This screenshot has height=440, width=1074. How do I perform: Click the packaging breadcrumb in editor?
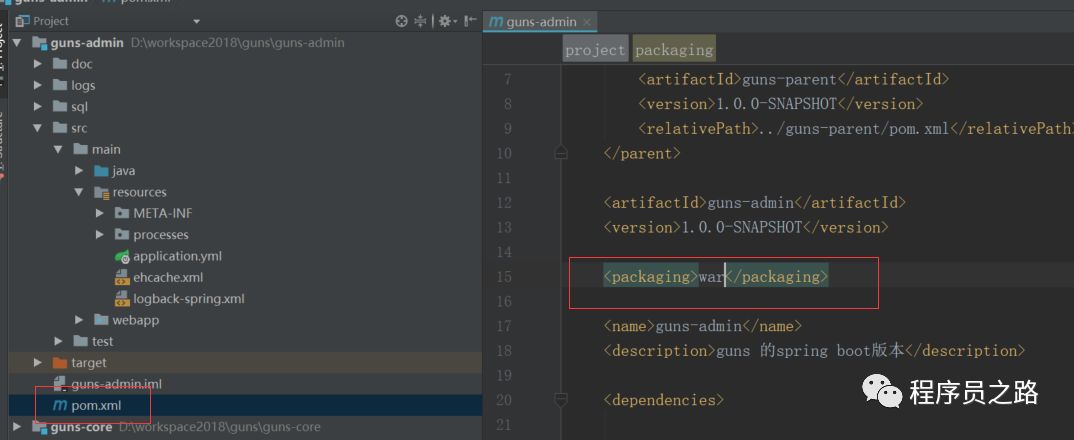coord(674,50)
